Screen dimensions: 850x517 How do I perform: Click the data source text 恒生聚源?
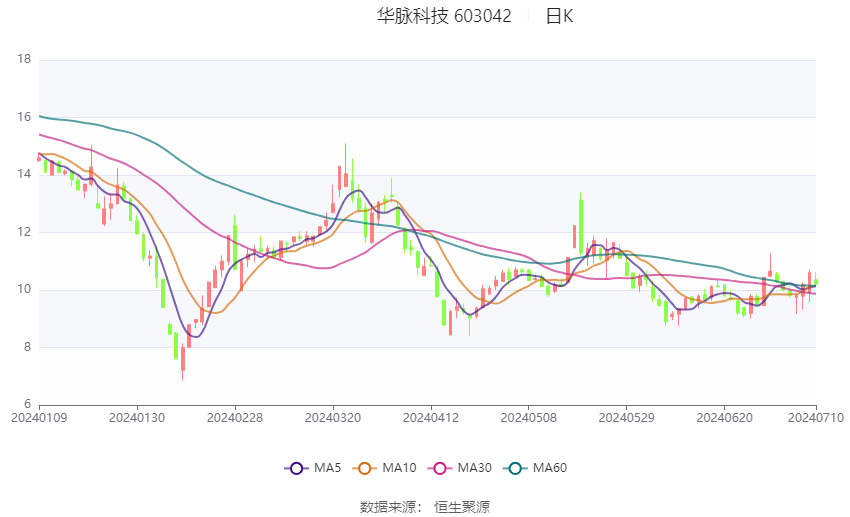click(x=462, y=507)
